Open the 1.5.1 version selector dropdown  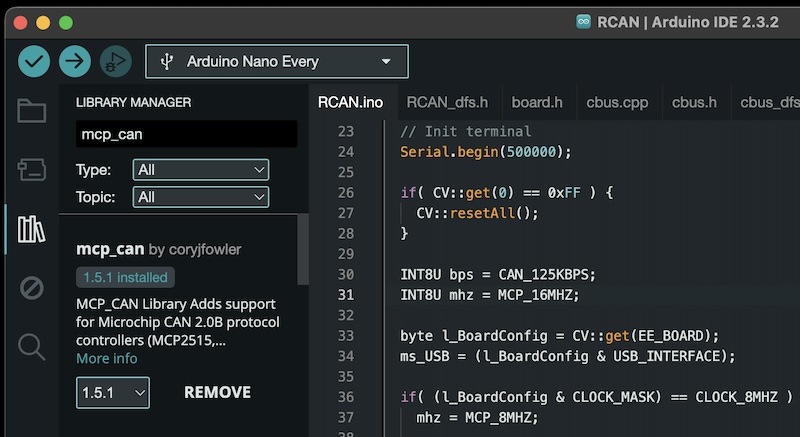112,393
